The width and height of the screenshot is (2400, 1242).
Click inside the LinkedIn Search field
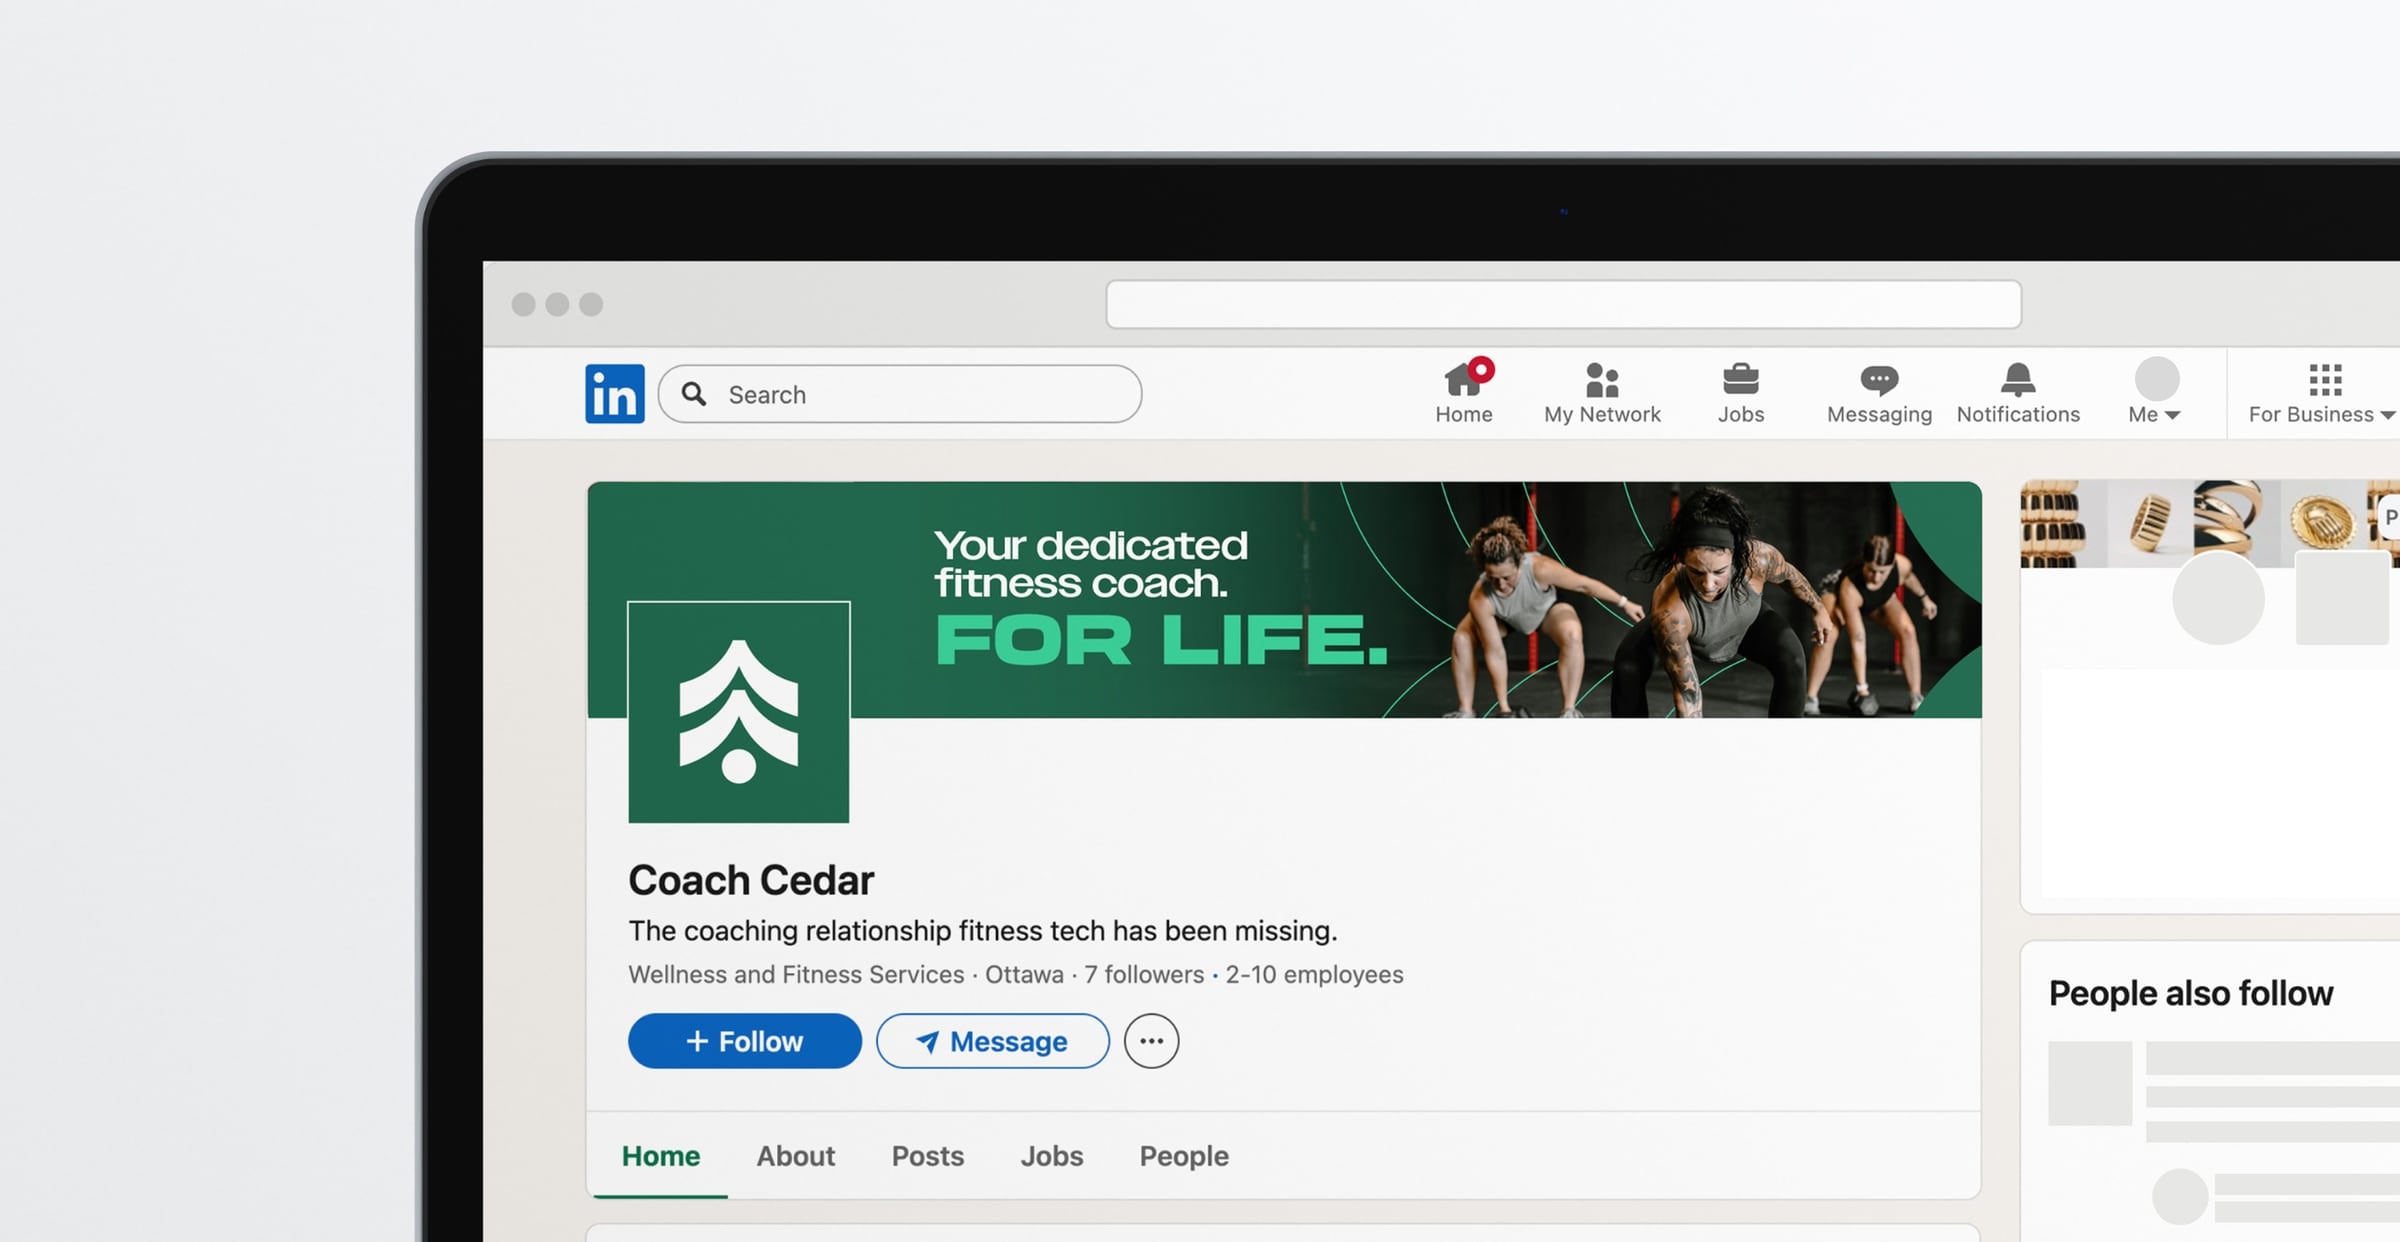pyautogui.click(x=900, y=394)
